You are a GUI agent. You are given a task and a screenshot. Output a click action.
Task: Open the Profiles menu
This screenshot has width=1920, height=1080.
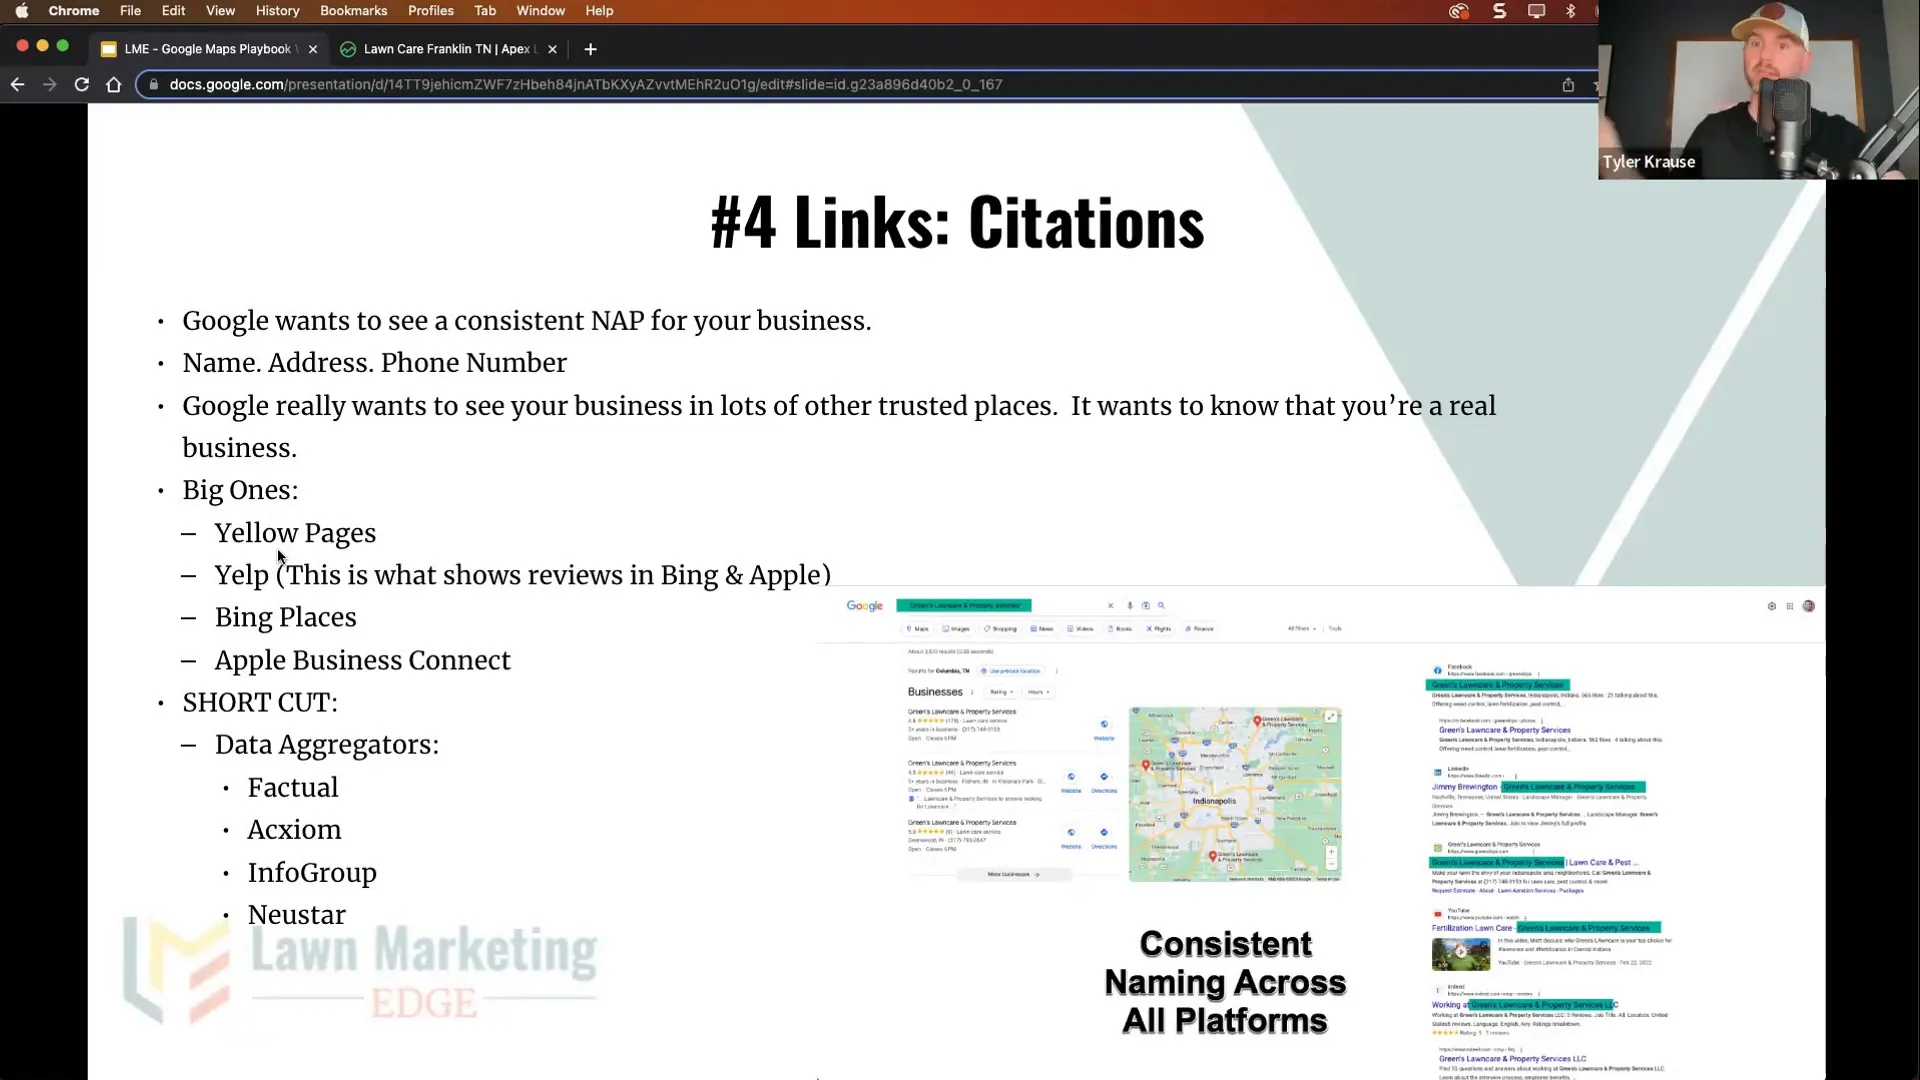click(x=430, y=11)
